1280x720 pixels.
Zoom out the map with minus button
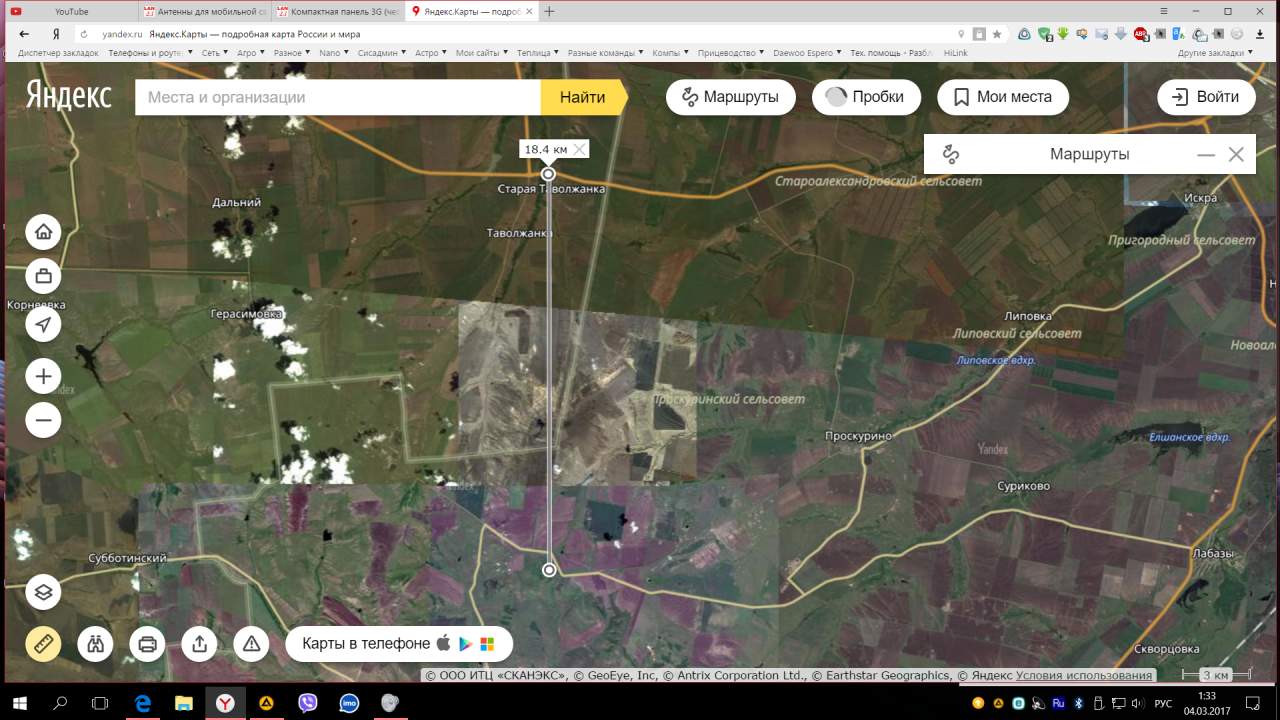tap(43, 421)
